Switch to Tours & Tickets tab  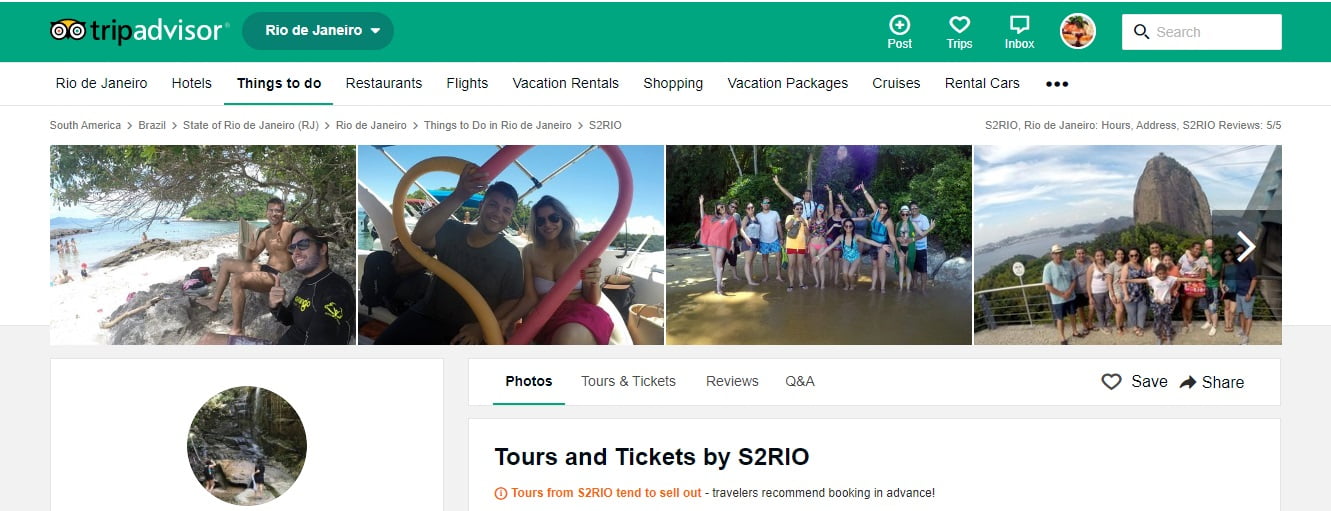pyautogui.click(x=628, y=381)
